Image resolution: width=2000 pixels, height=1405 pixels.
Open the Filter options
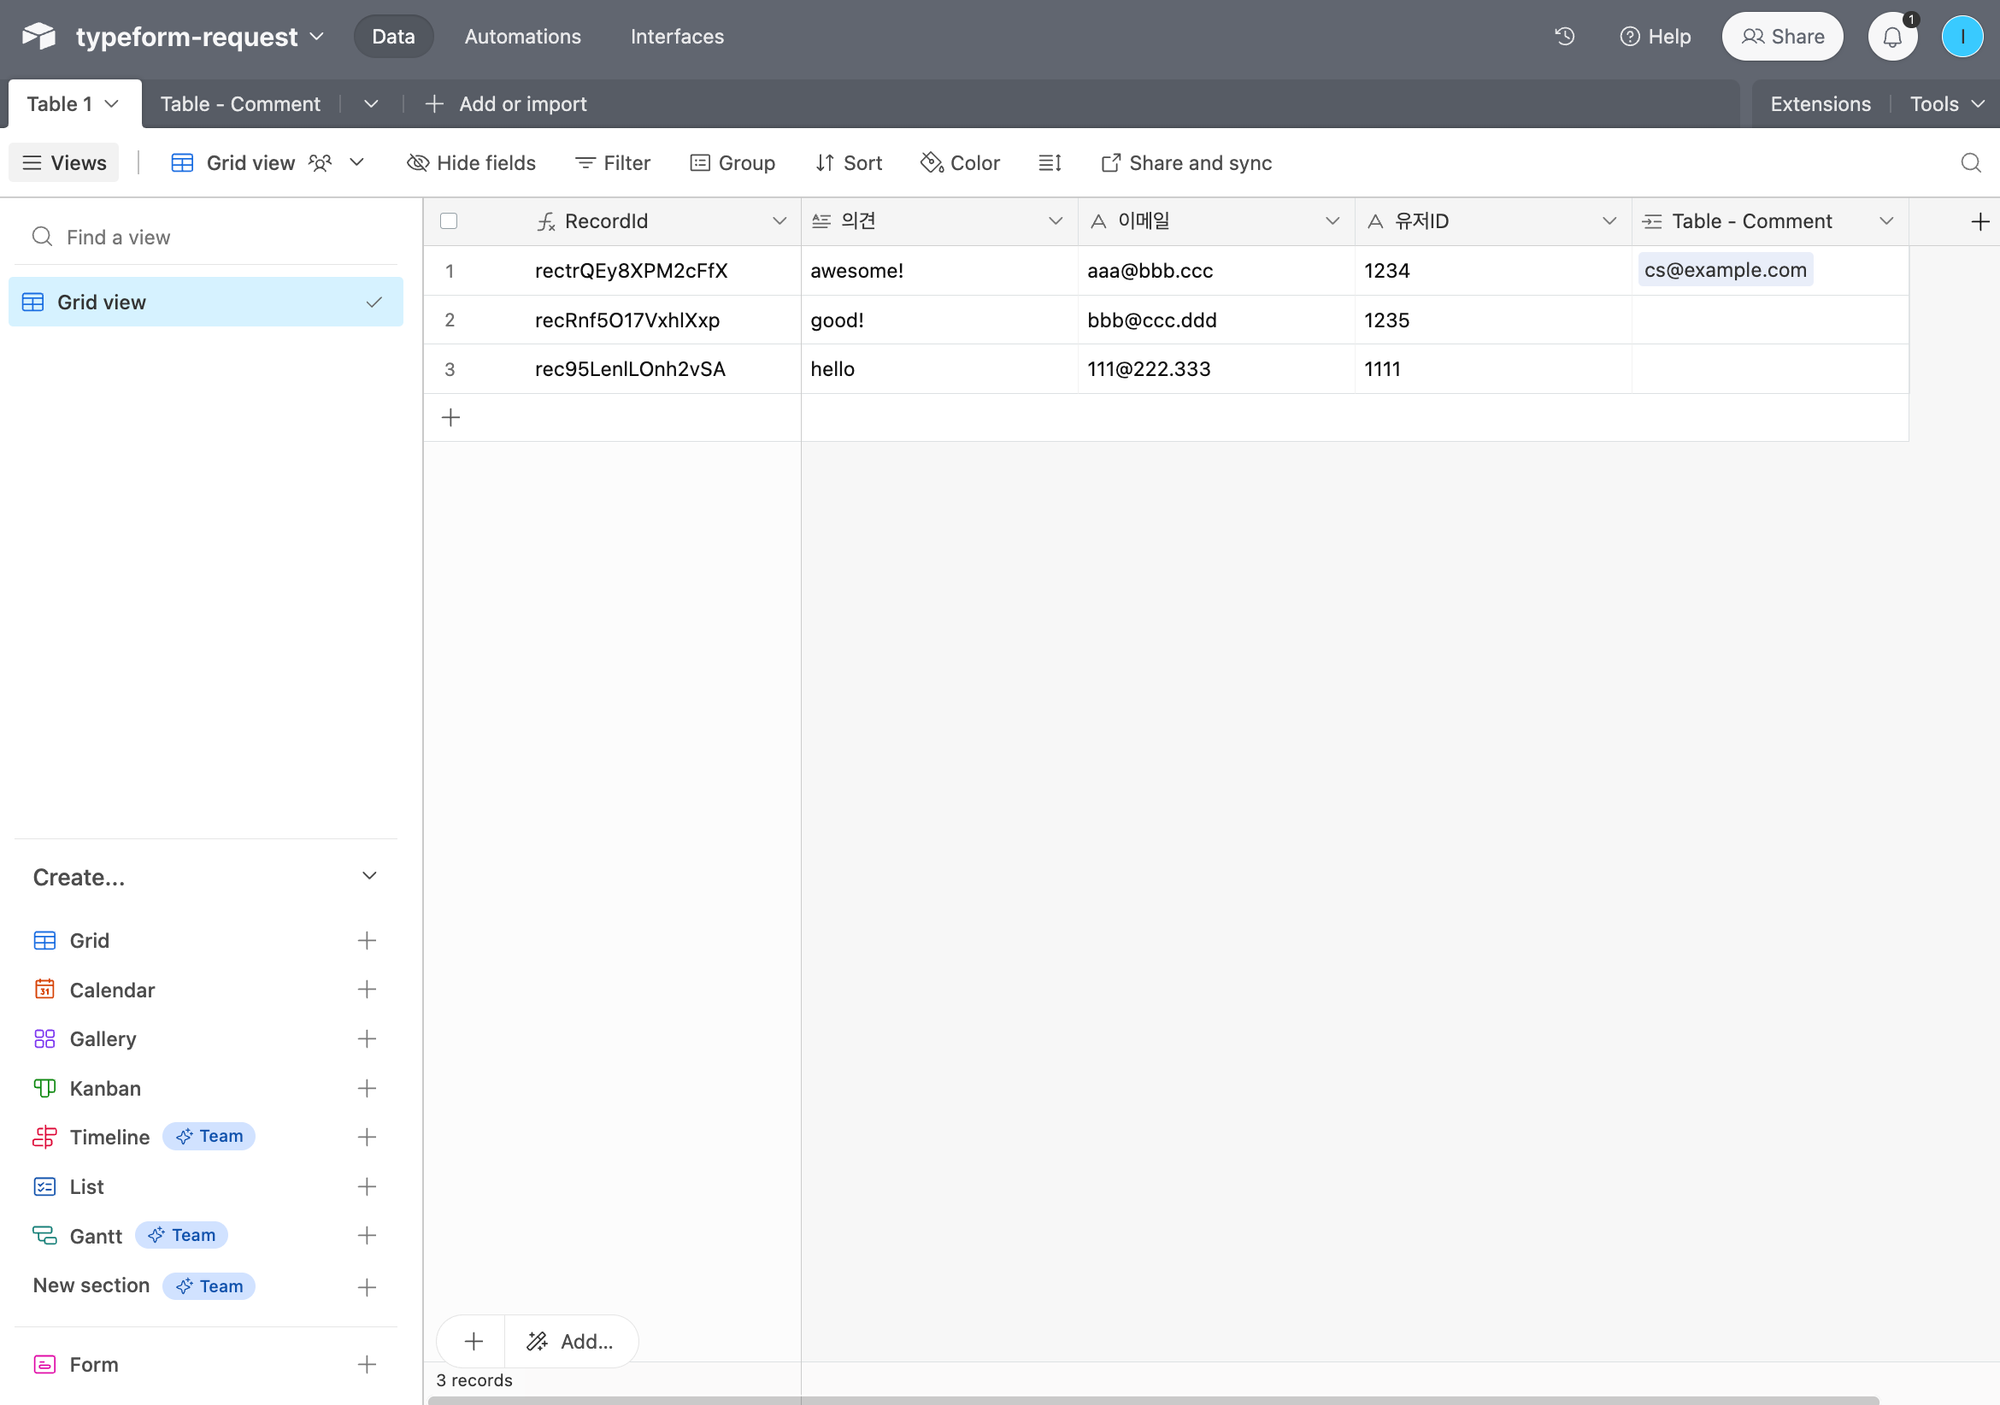point(613,163)
